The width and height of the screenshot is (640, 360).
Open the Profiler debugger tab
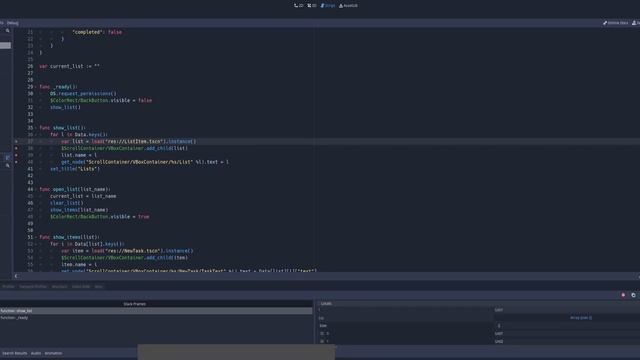[x=9, y=287]
